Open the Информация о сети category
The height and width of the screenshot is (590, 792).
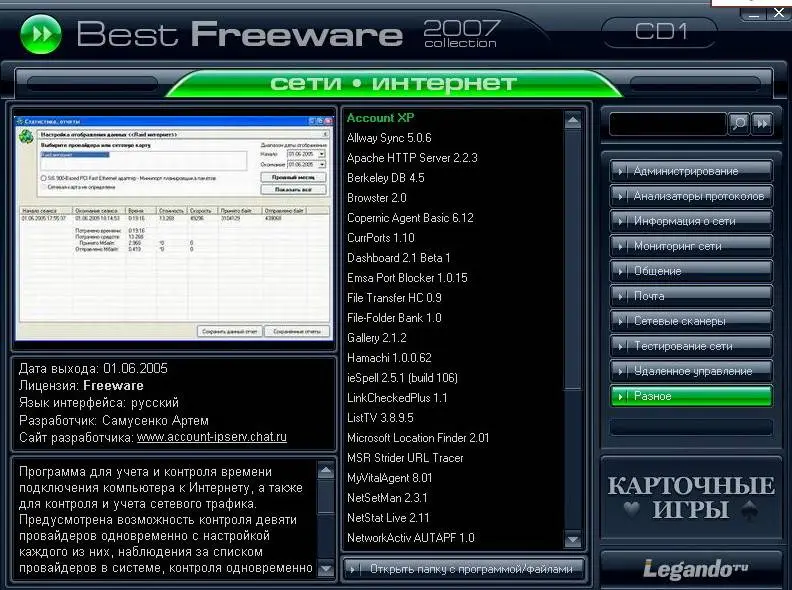[x=691, y=221]
